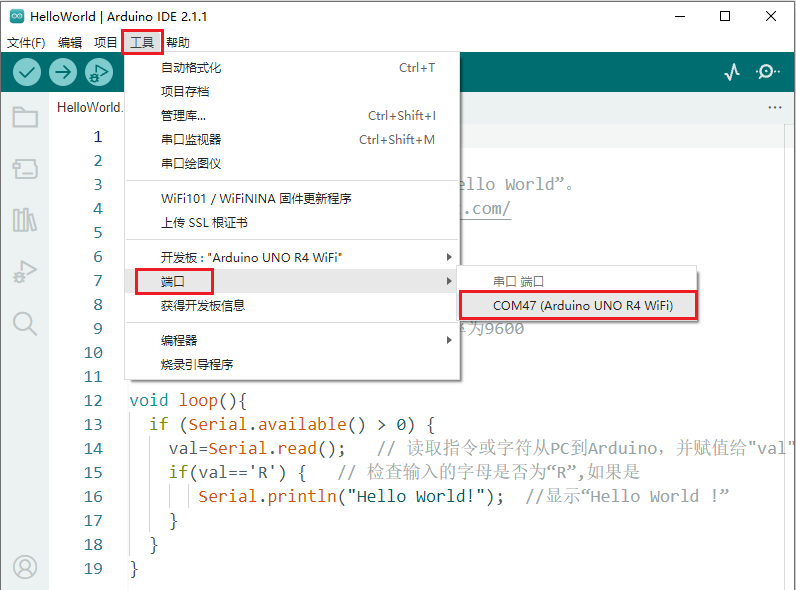Select 烧录引导程序
The width and height of the screenshot is (796, 590).
click(x=292, y=364)
